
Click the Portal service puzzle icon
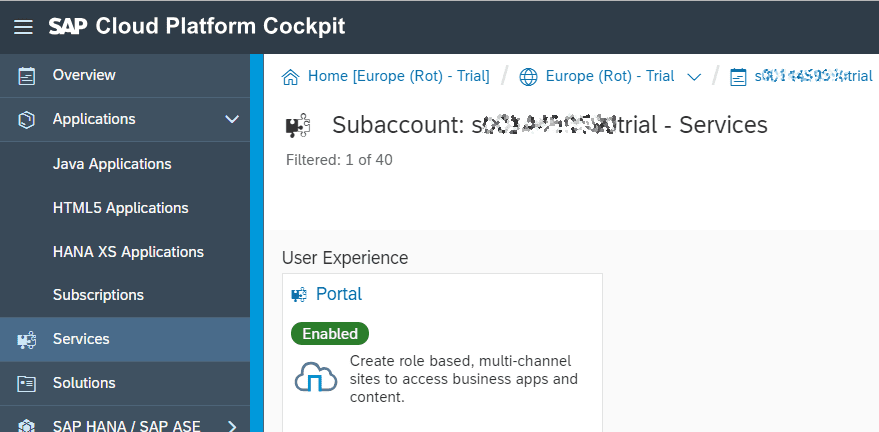[x=297, y=294]
